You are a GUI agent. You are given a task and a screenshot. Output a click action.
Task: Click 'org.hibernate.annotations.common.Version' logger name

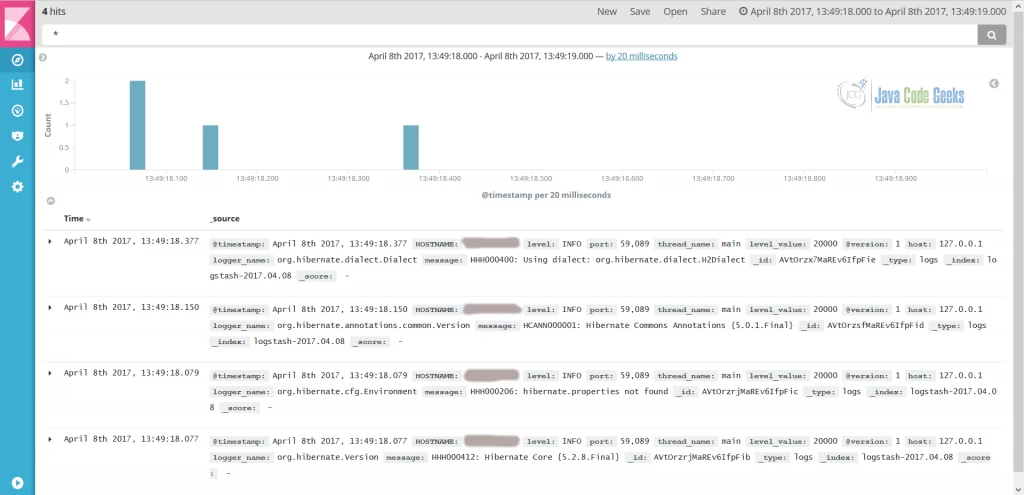[374, 325]
